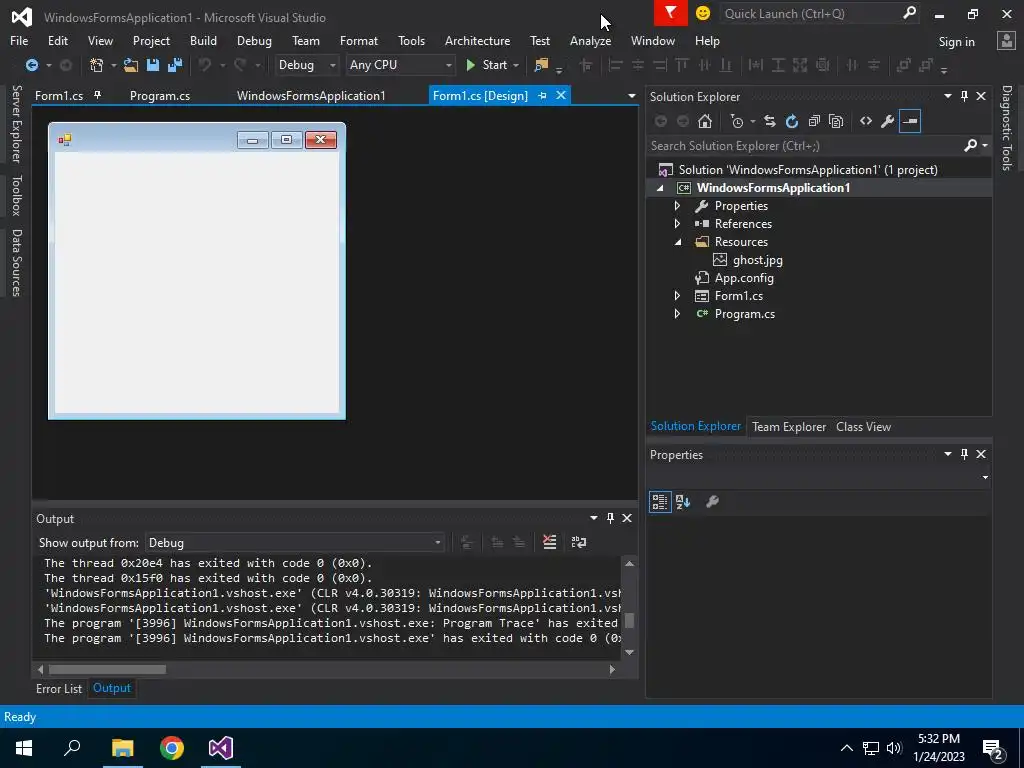Switch to the Error List tab
Screen dimensions: 1024x768
(59, 688)
